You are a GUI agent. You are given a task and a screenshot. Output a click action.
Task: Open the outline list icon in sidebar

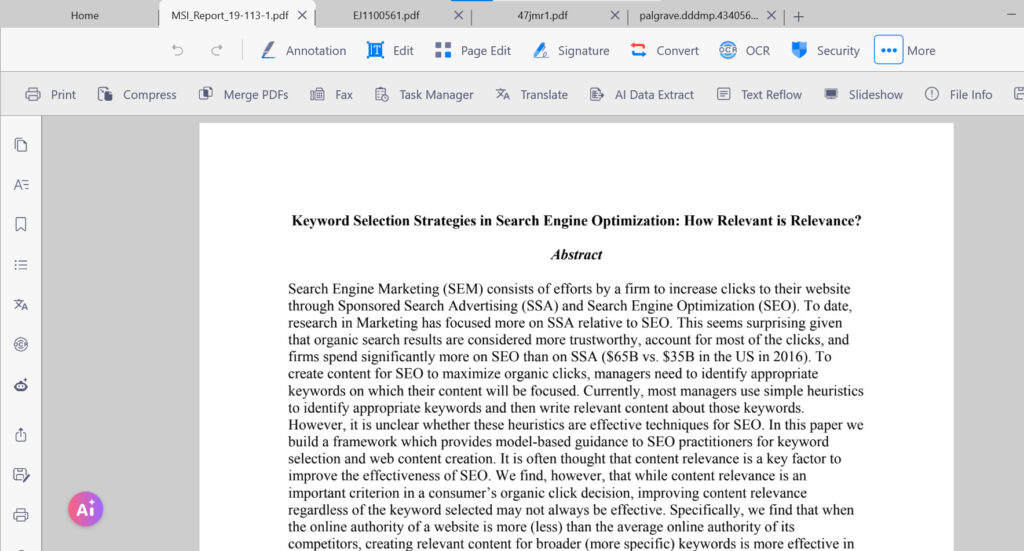(21, 265)
